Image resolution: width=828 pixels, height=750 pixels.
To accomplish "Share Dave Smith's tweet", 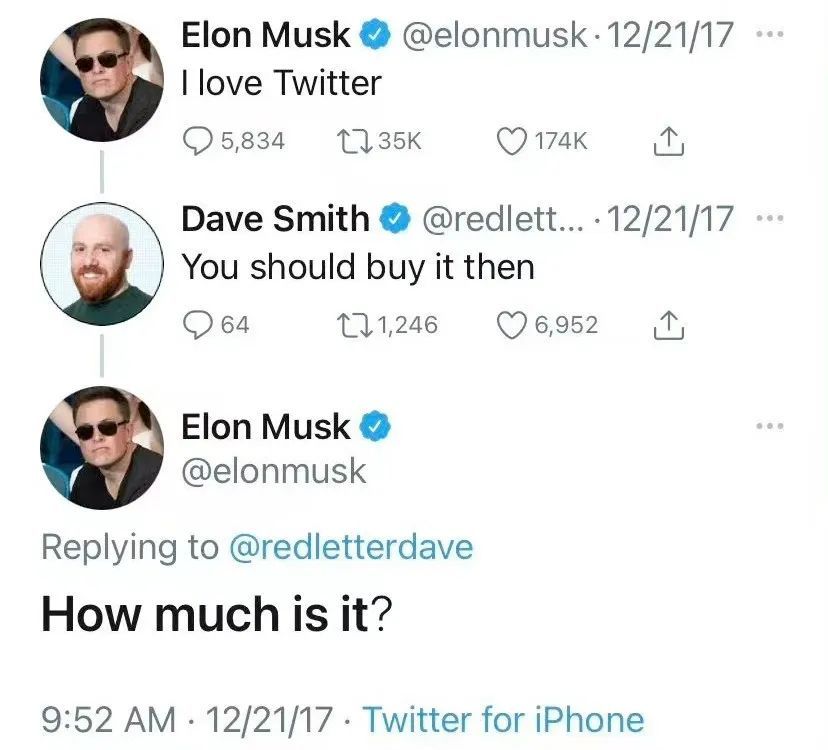I will (669, 324).
